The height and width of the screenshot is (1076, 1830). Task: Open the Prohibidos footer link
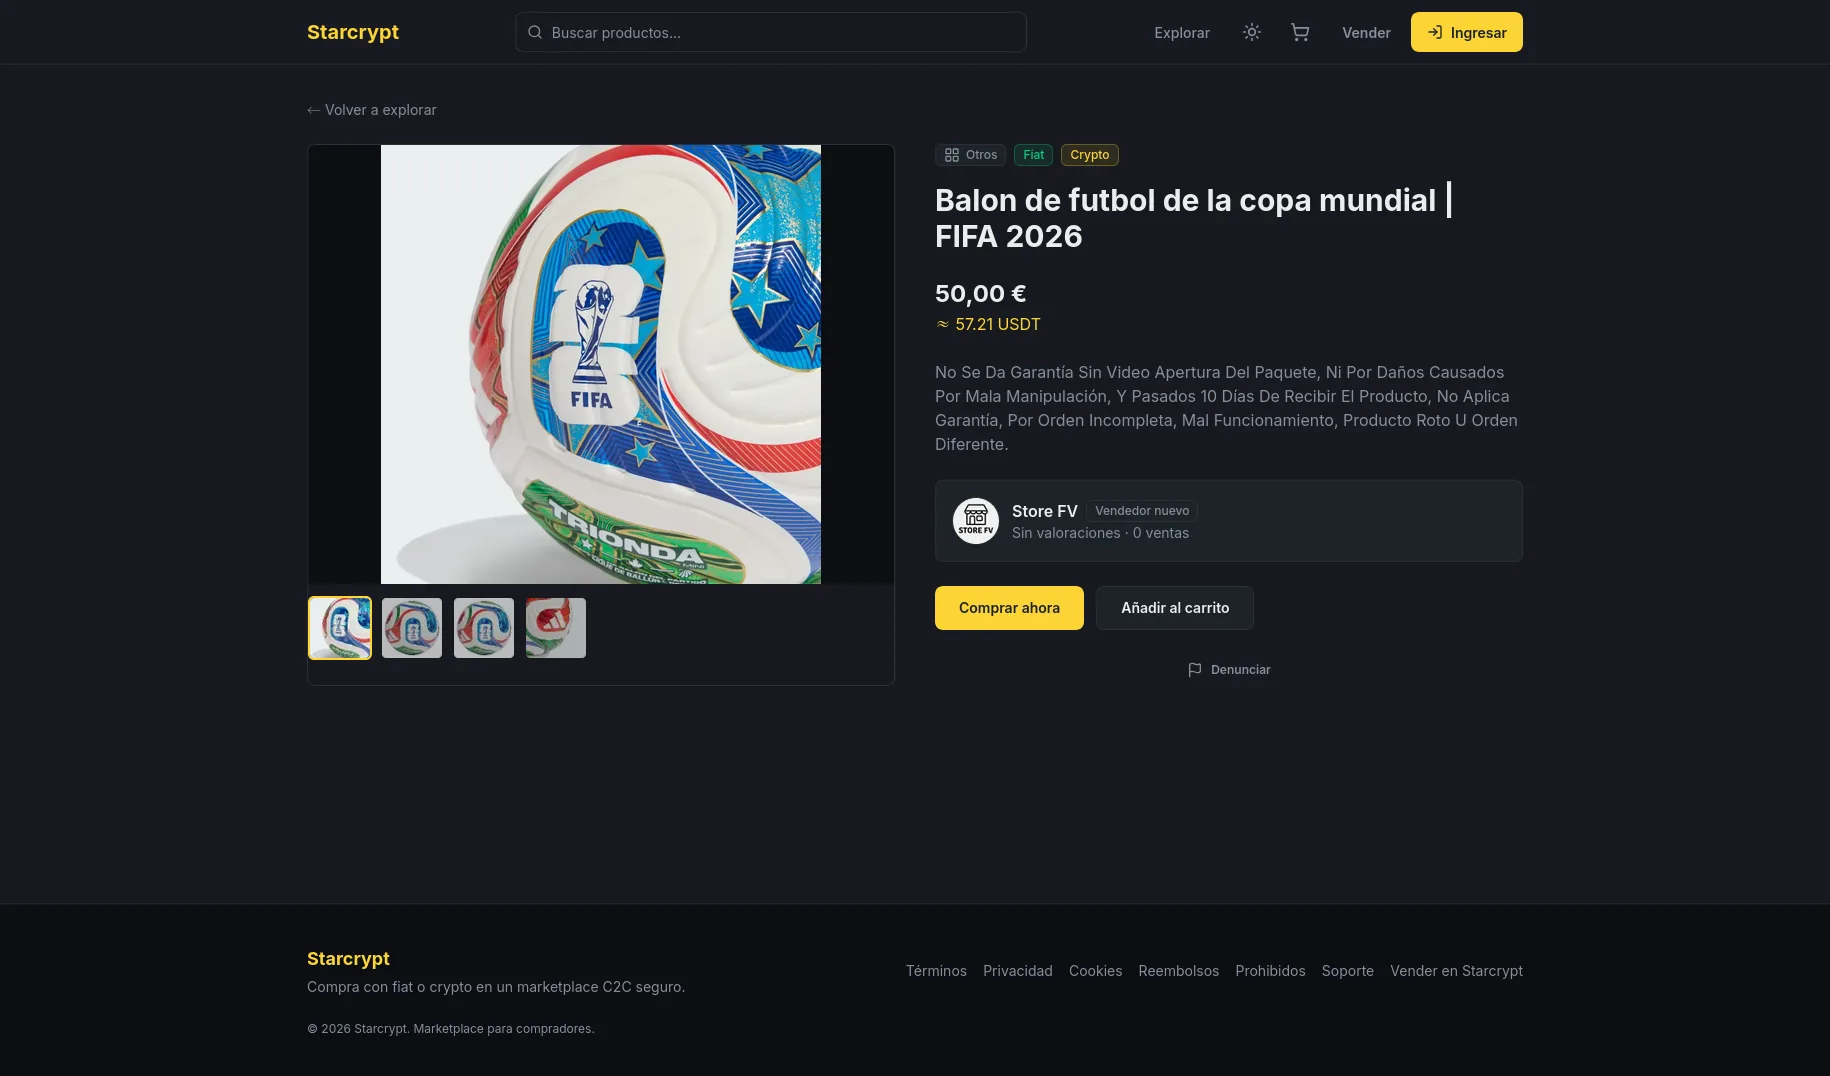click(1270, 971)
